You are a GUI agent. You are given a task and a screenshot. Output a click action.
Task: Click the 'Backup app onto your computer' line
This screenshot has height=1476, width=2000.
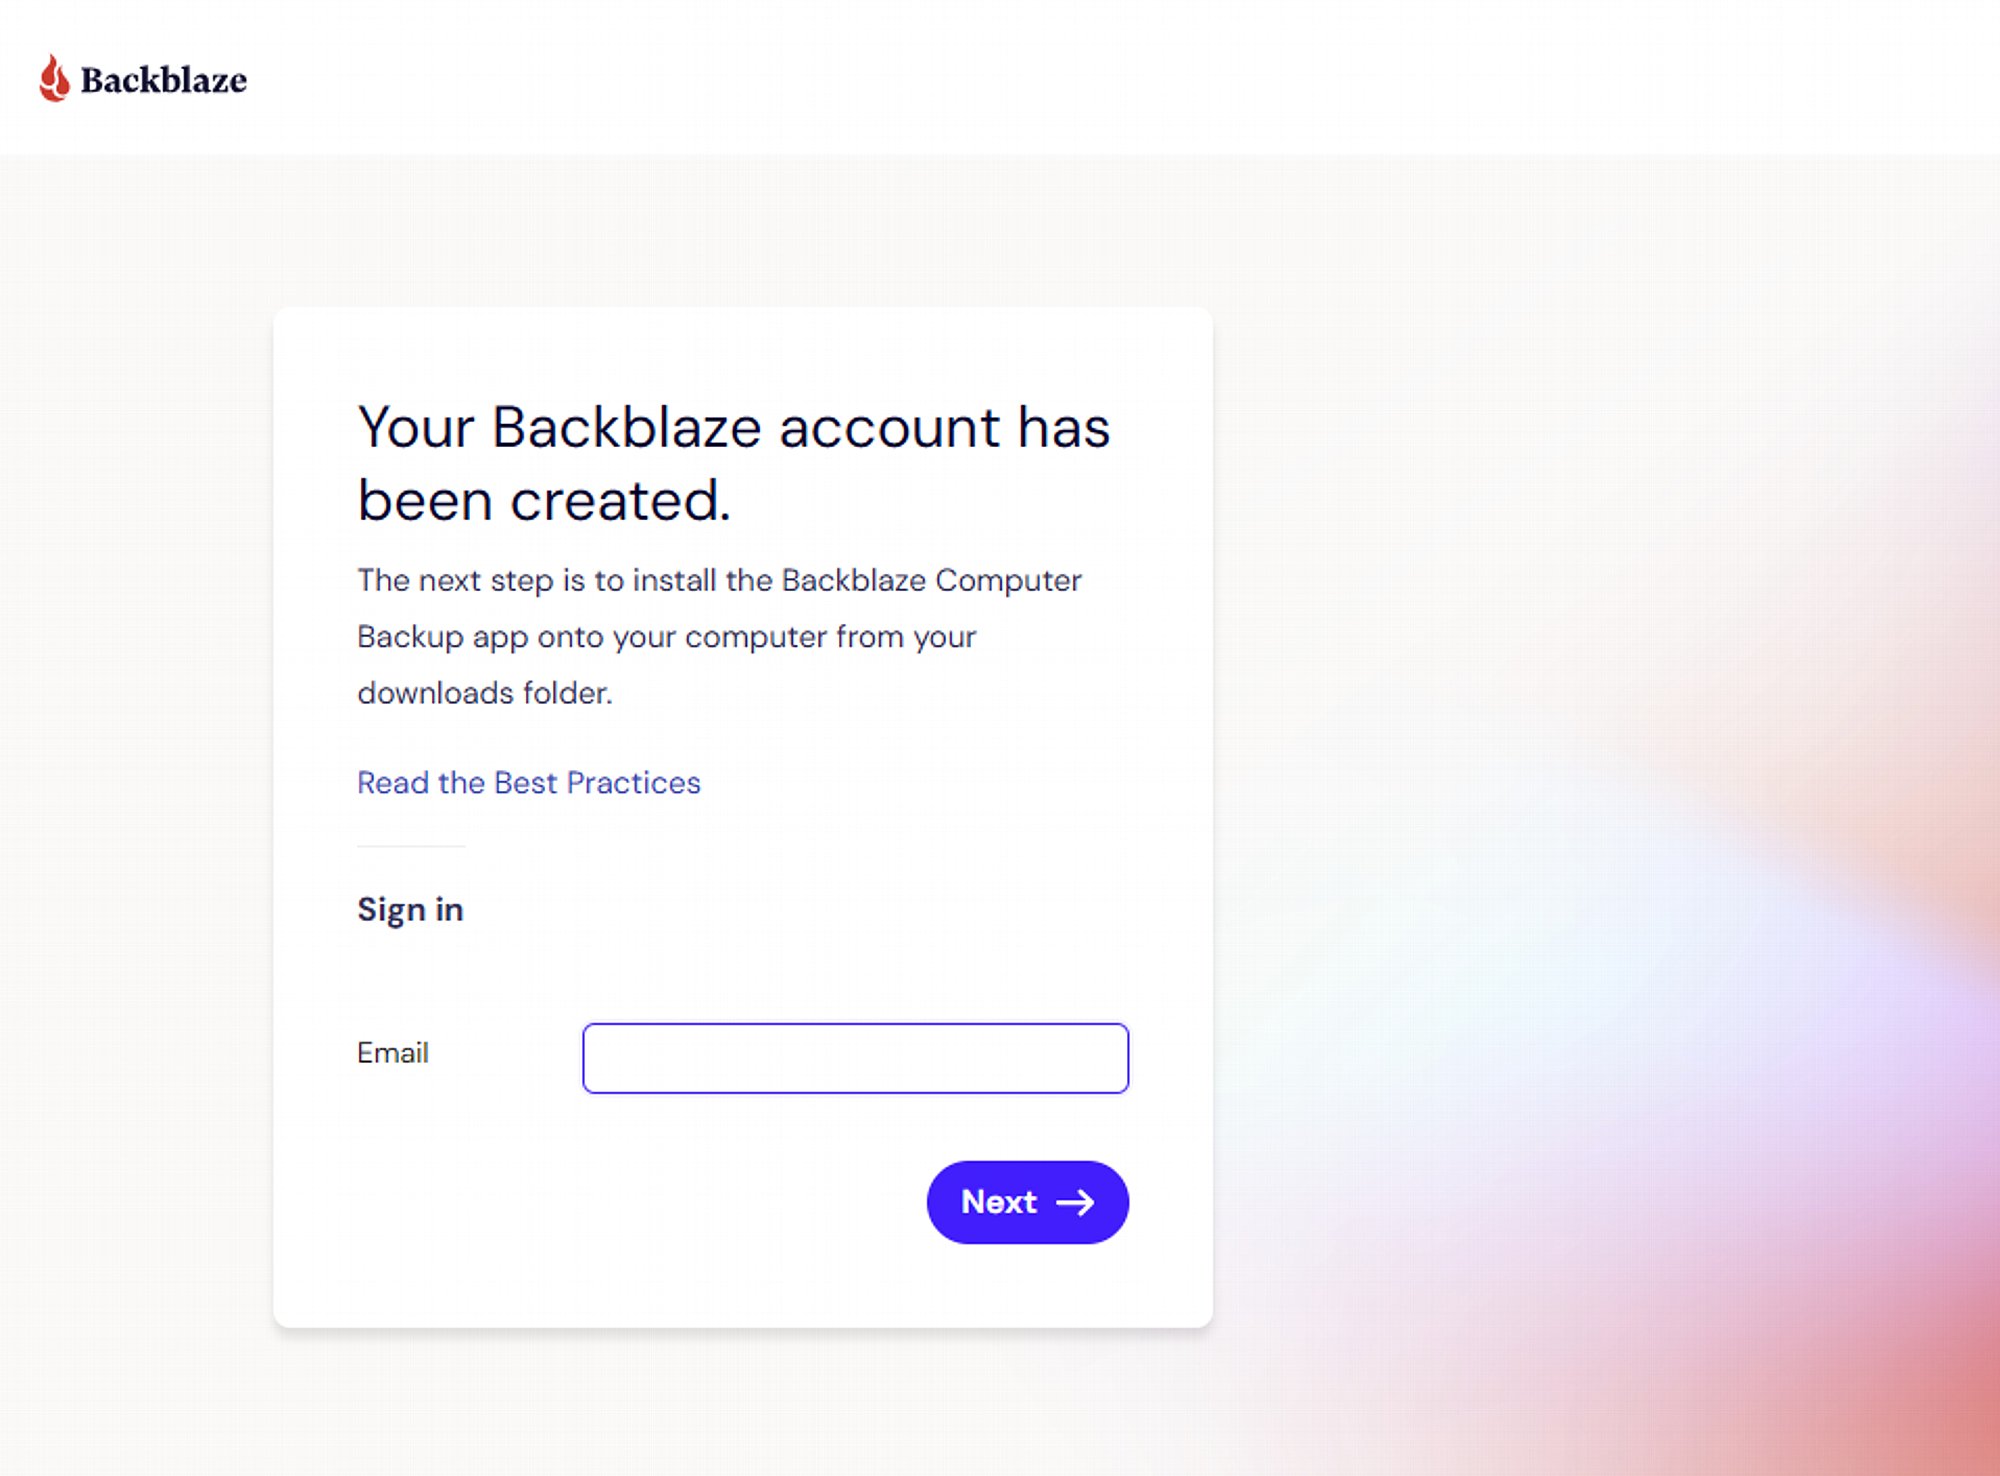pyautogui.click(x=666, y=637)
